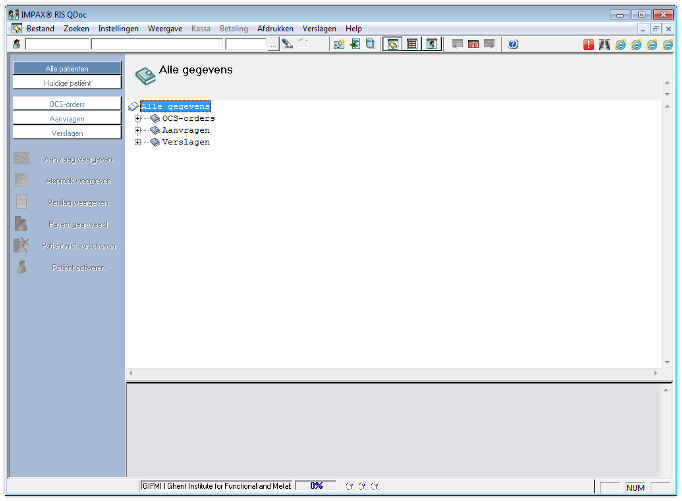Image resolution: width=682 pixels, height=501 pixels.
Task: Toggle the tree view mode toolbar button
Action: tap(393, 44)
